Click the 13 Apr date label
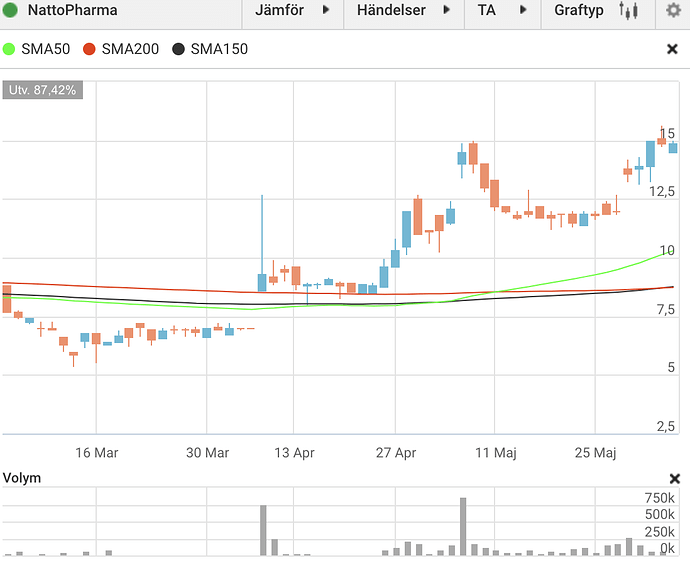 (x=294, y=453)
